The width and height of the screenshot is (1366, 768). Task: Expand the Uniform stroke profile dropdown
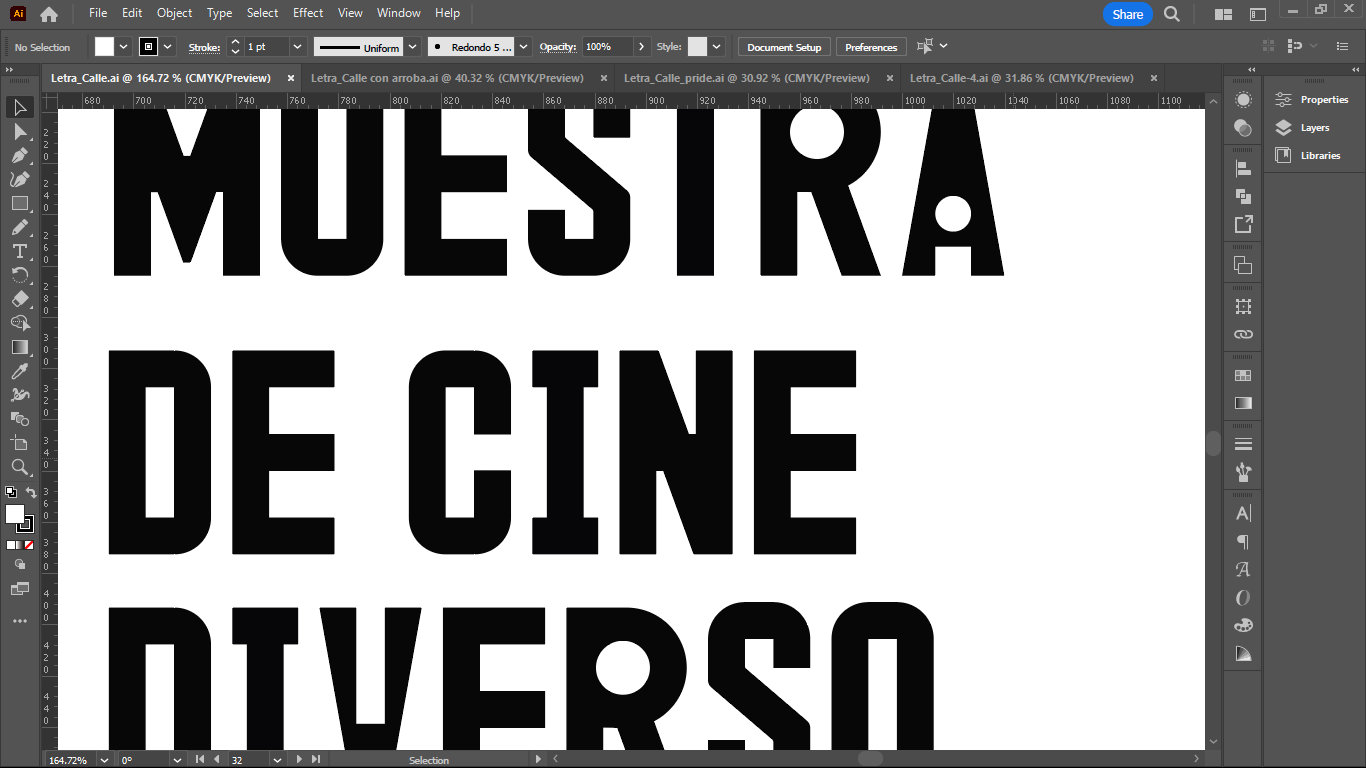click(410, 47)
